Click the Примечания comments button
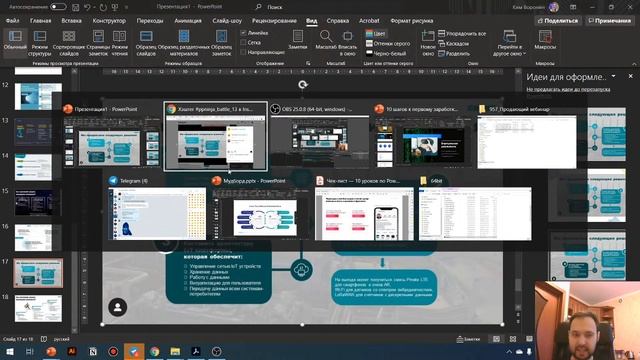The height and width of the screenshot is (360, 640). (x=610, y=20)
